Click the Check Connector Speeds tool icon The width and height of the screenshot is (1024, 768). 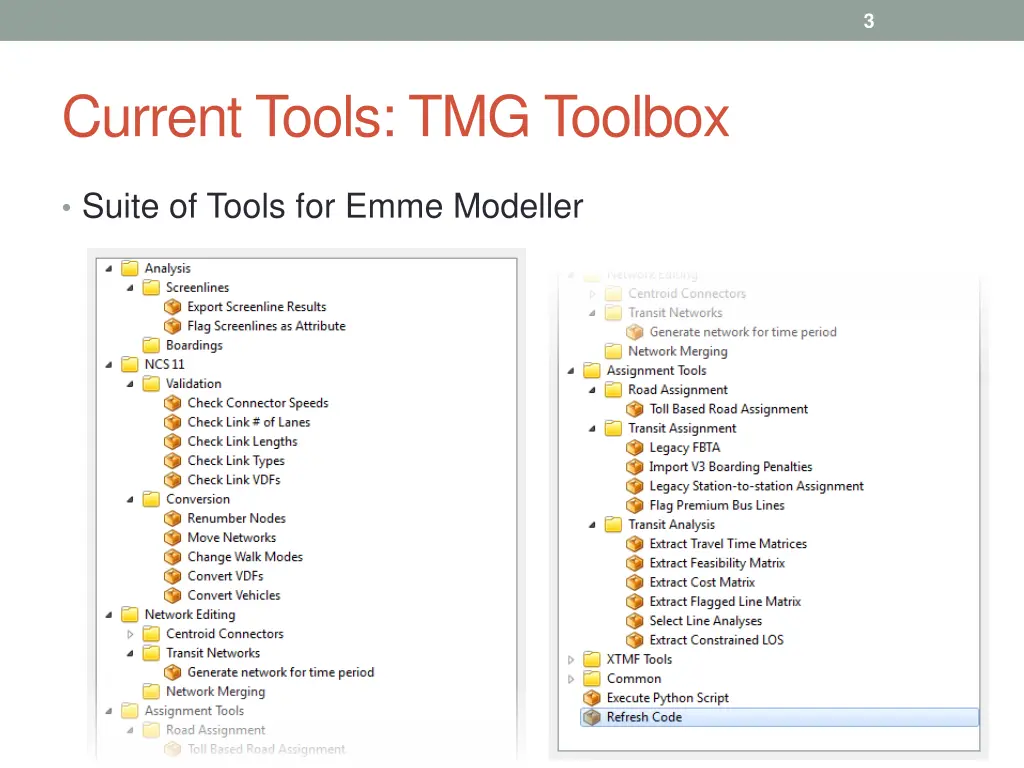pos(172,403)
